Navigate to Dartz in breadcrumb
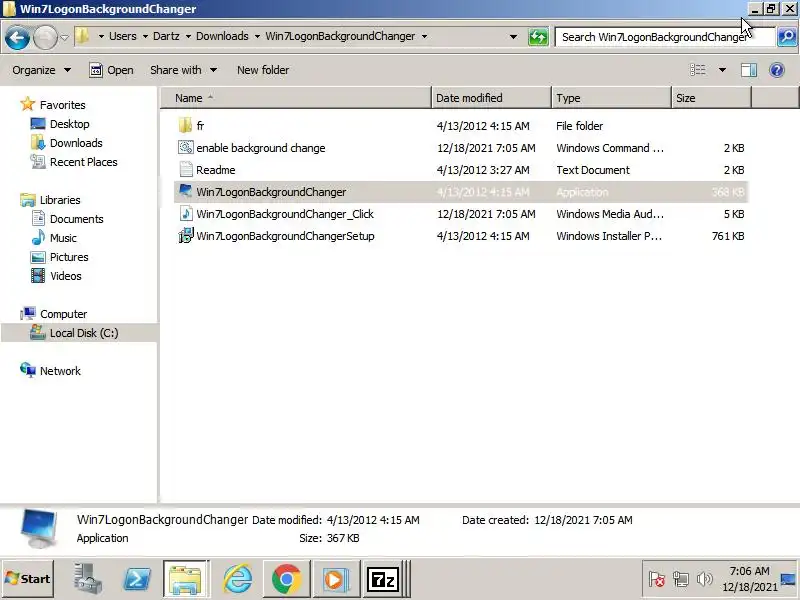 pyautogui.click(x=166, y=36)
